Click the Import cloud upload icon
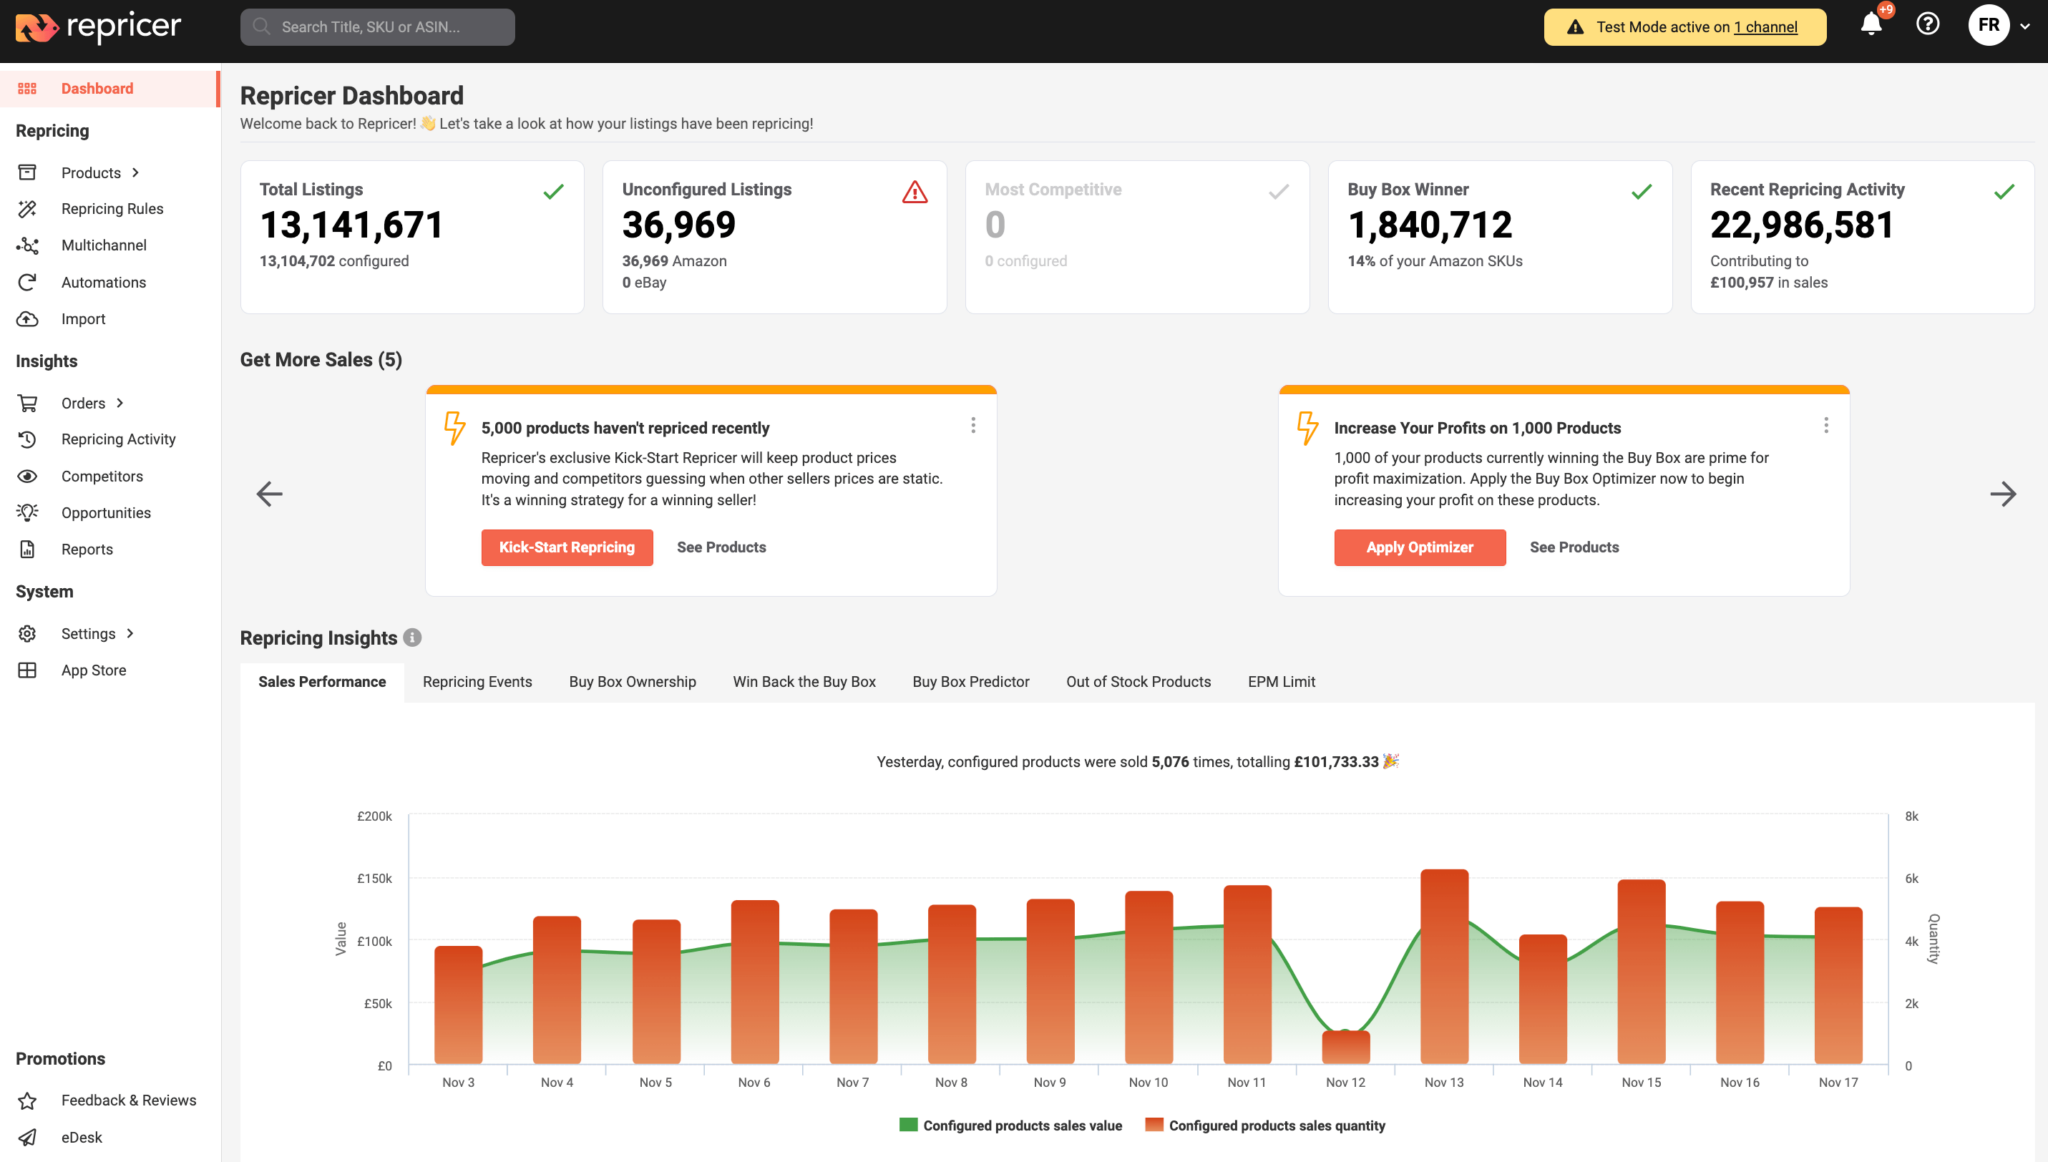Screen dimensions: 2048x1162 point(28,319)
